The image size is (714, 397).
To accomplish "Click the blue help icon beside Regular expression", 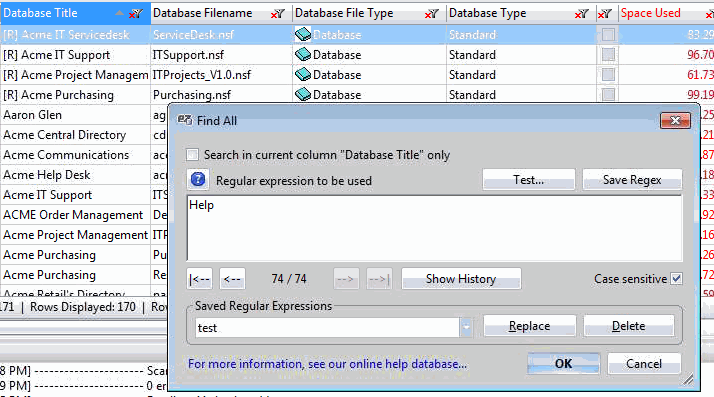I will tap(198, 180).
